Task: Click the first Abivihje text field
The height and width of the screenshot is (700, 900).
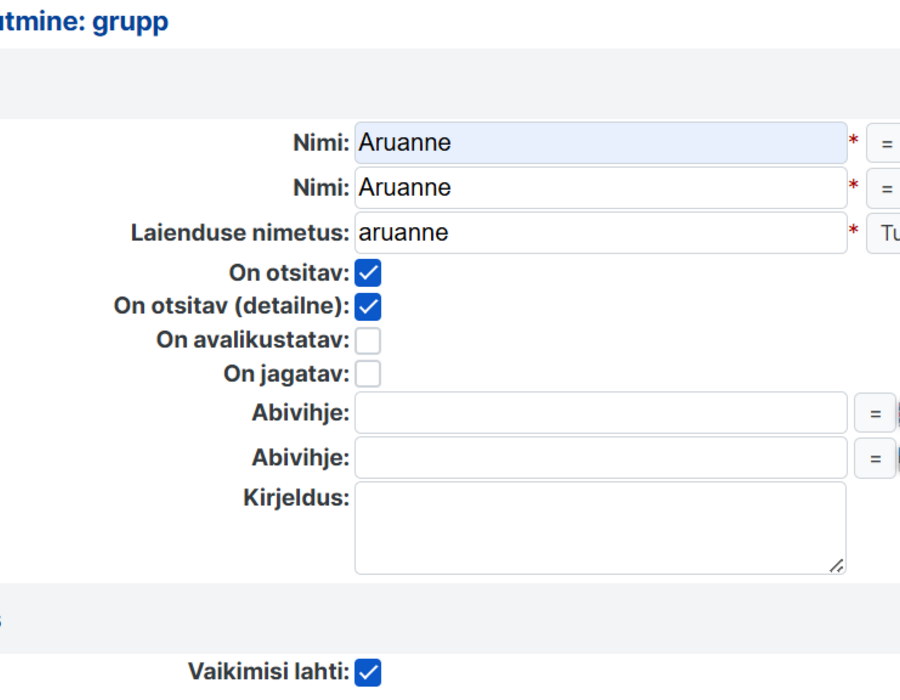Action: click(x=601, y=413)
